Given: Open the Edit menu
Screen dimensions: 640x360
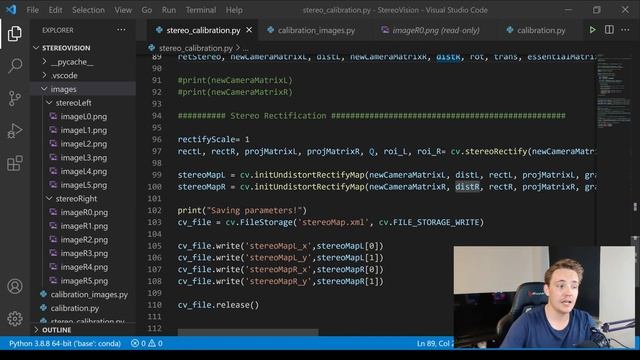Looking at the screenshot, I should [56, 10].
